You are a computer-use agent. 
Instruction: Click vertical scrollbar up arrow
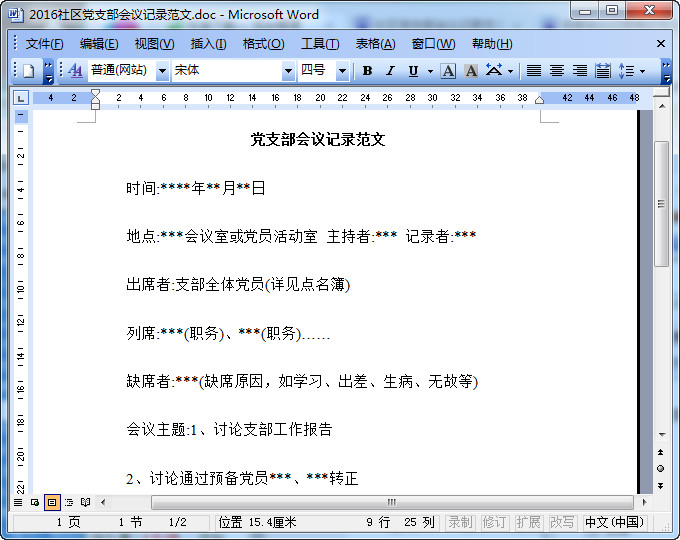tap(661, 106)
